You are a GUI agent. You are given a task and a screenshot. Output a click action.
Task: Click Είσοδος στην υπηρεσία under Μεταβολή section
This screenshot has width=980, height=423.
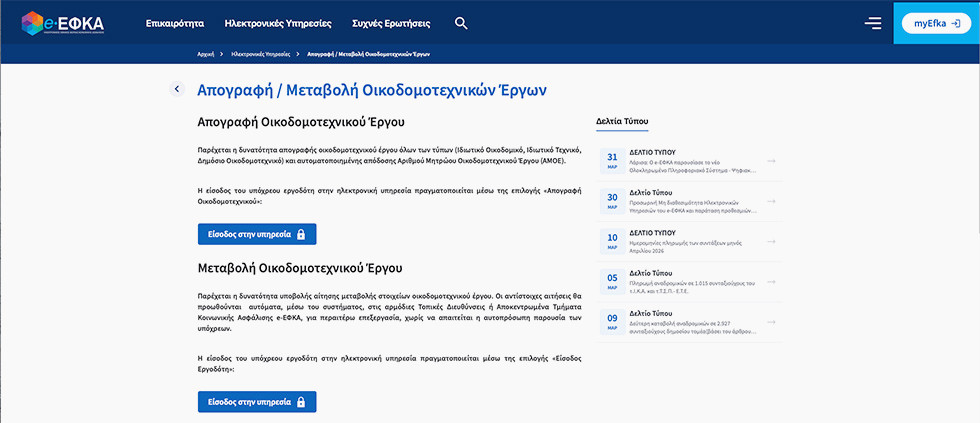point(257,401)
